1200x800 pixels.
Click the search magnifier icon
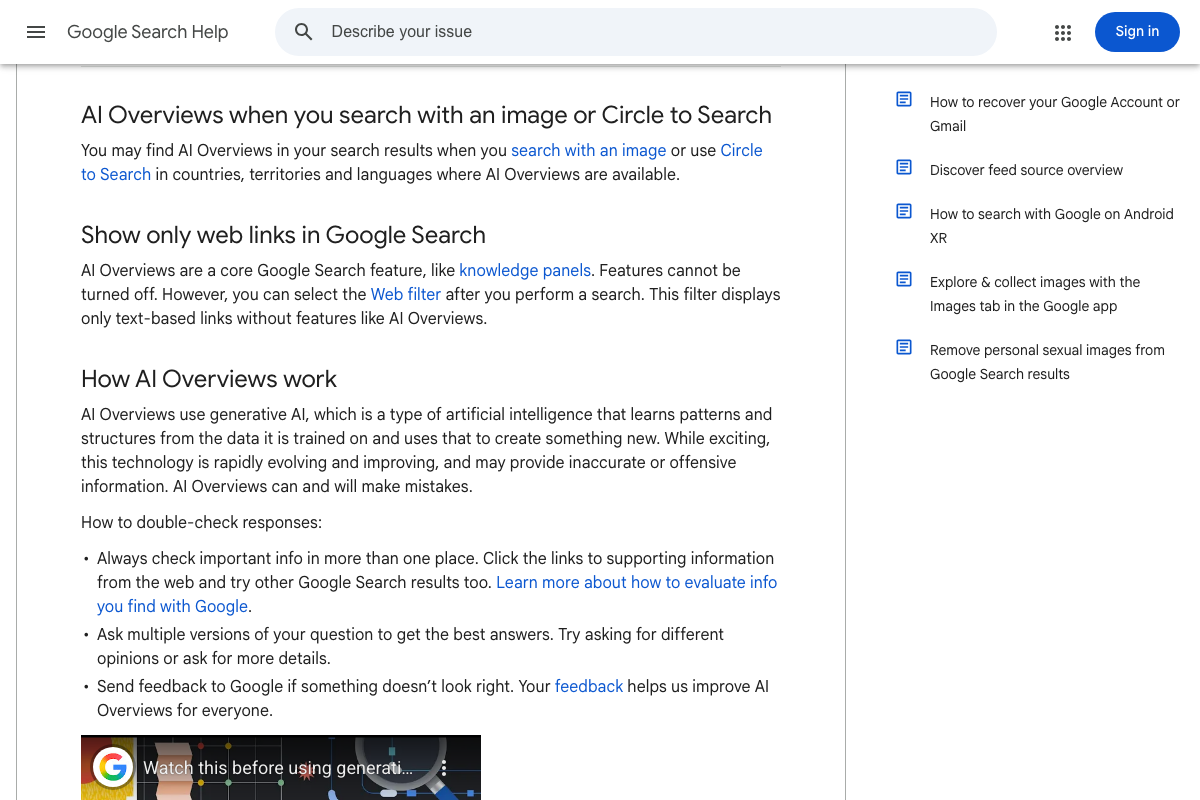[304, 32]
